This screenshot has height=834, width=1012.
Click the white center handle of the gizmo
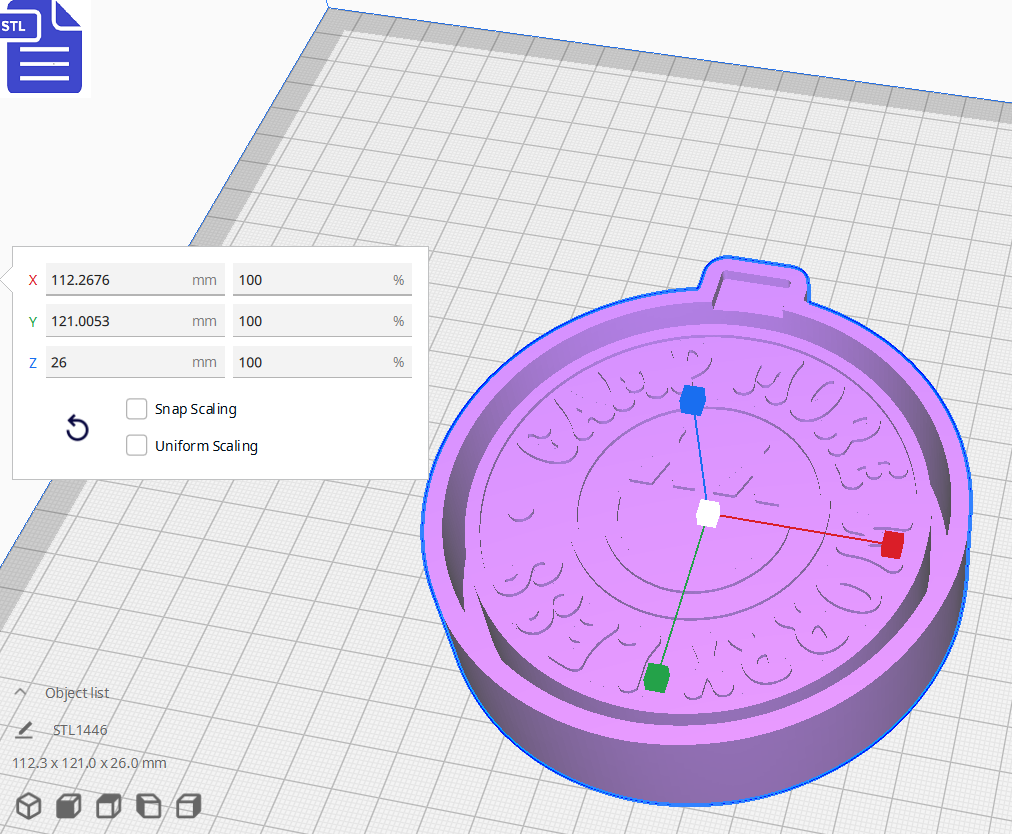708,514
